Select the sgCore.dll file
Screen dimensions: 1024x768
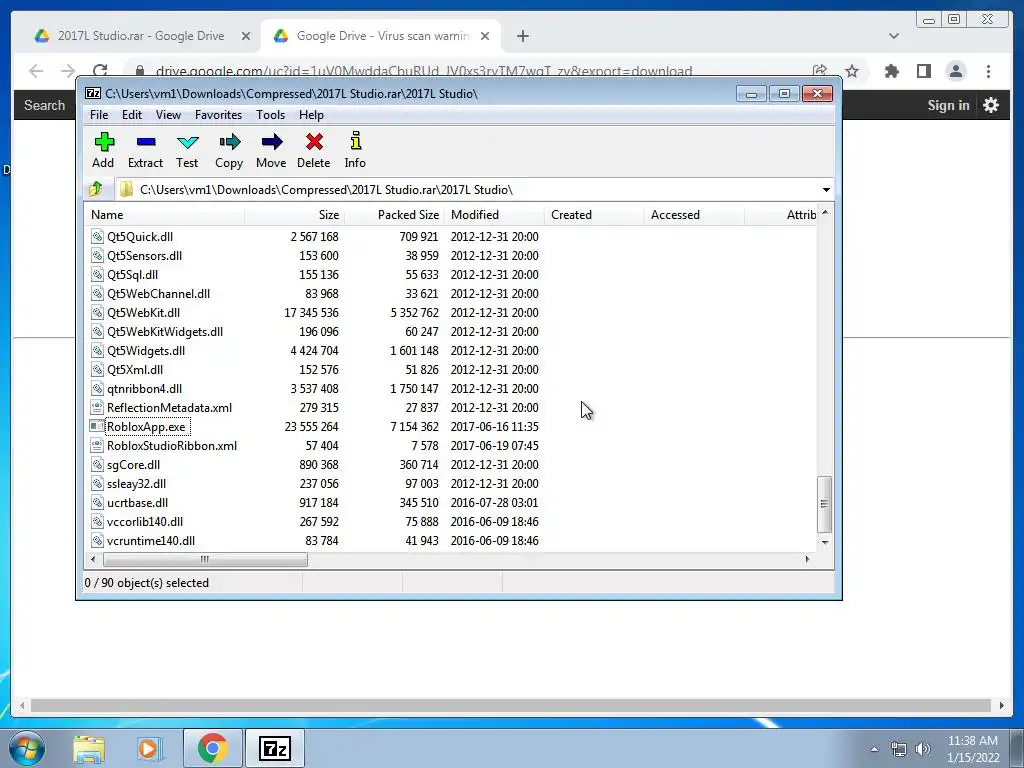tap(133, 465)
